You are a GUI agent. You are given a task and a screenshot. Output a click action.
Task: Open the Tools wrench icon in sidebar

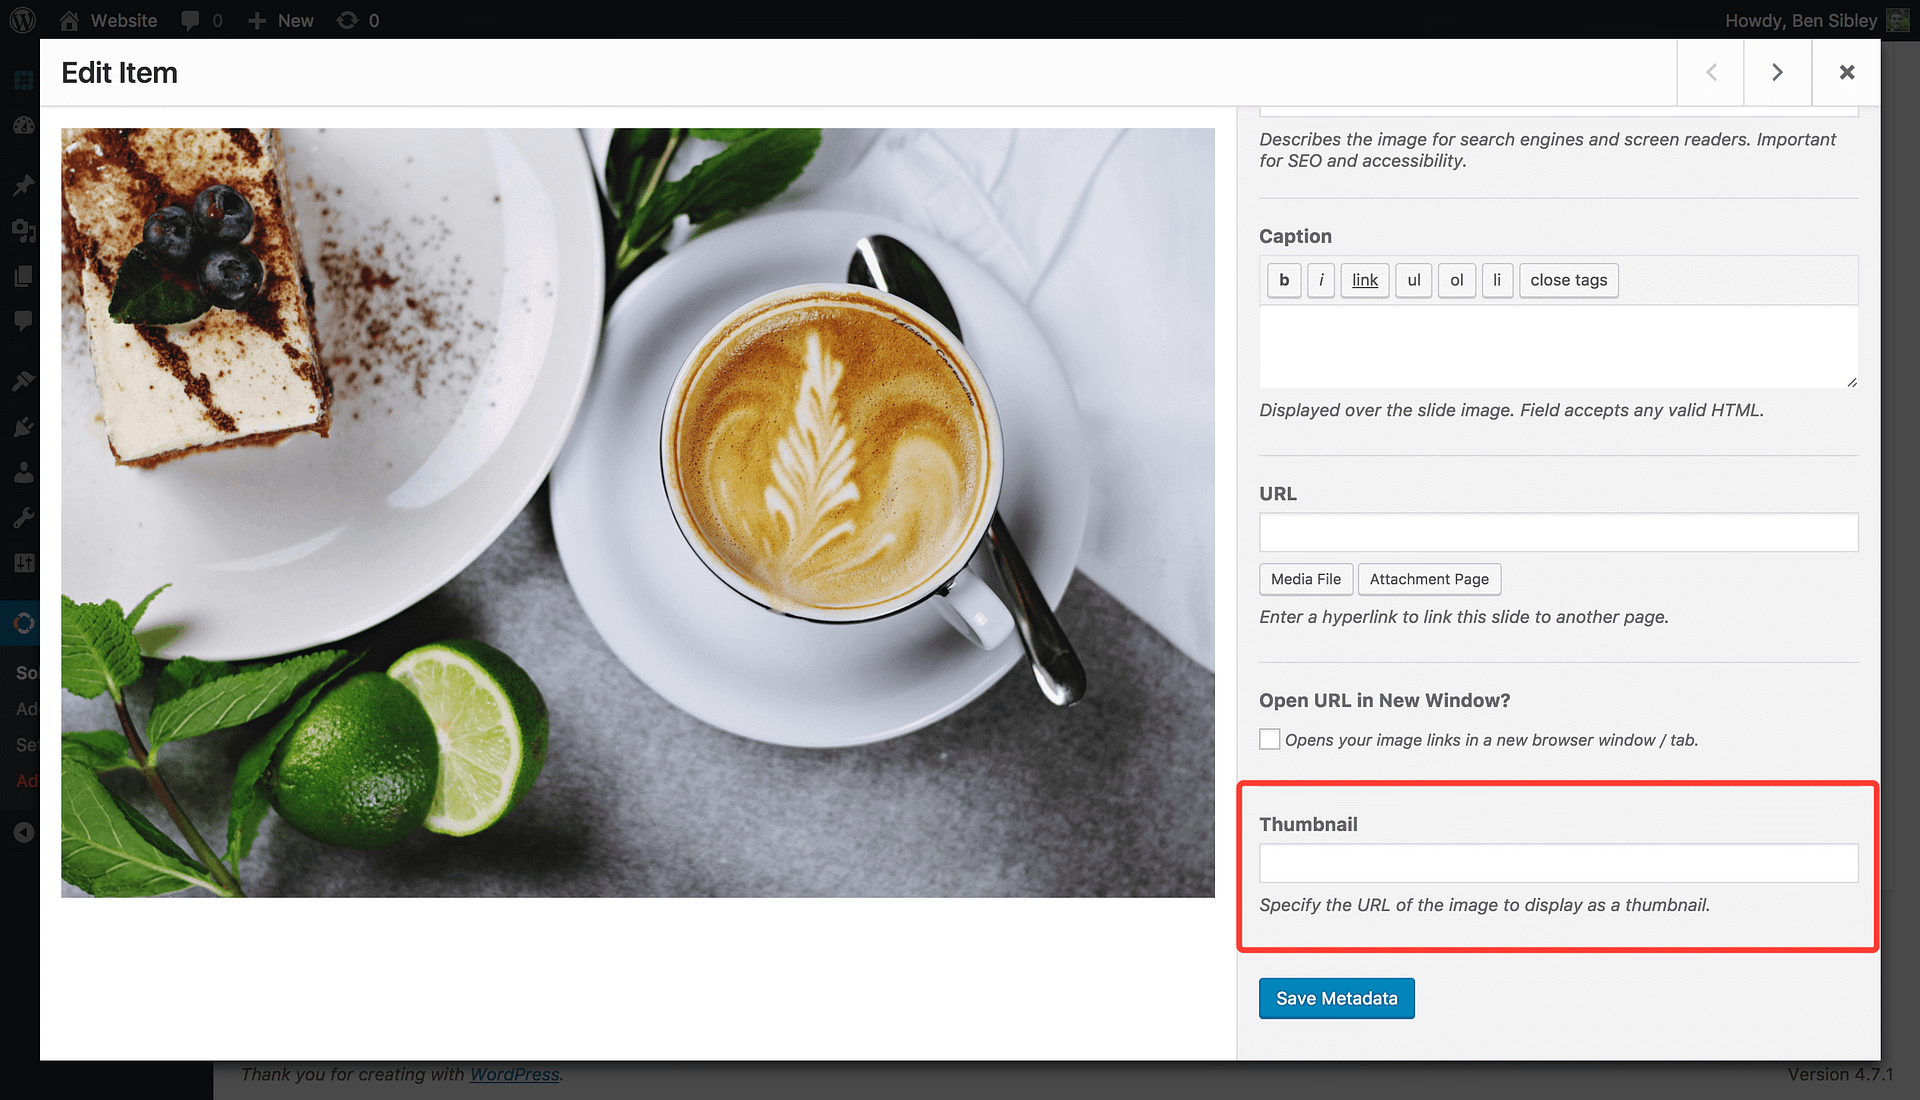[x=24, y=517]
